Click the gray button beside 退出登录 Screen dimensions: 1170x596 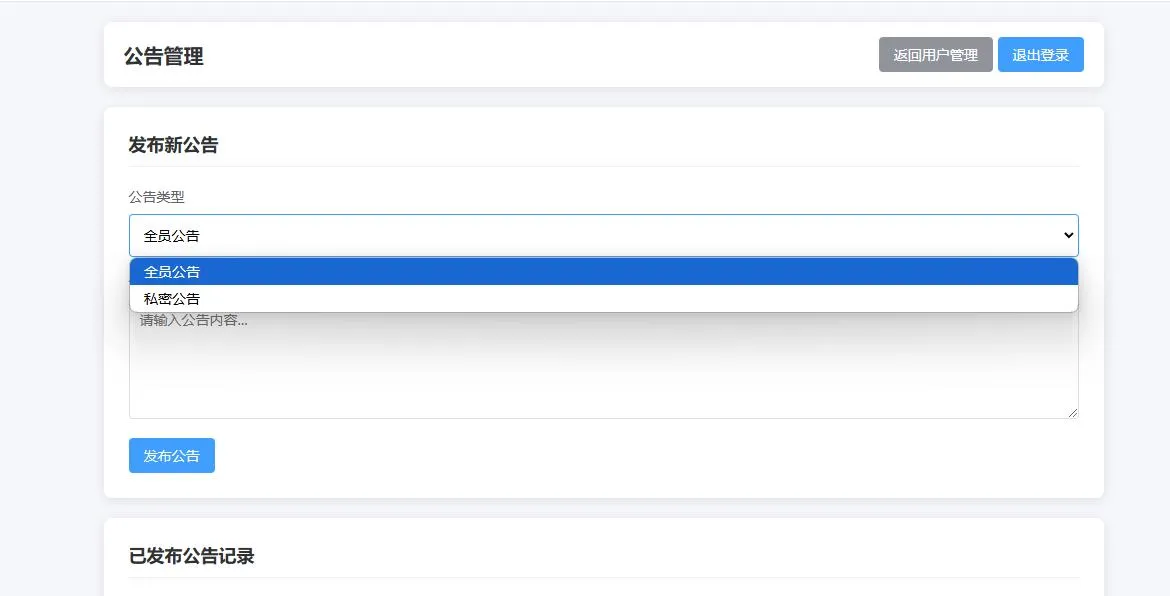pos(935,55)
